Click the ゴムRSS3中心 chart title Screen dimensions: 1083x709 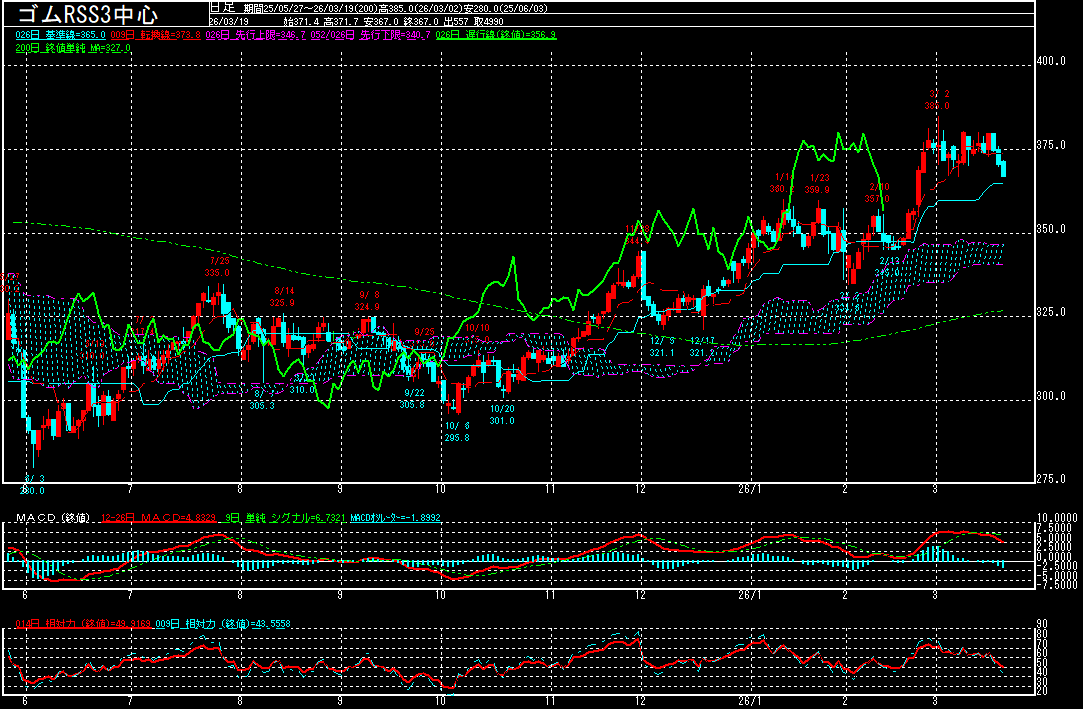pyautogui.click(x=87, y=14)
